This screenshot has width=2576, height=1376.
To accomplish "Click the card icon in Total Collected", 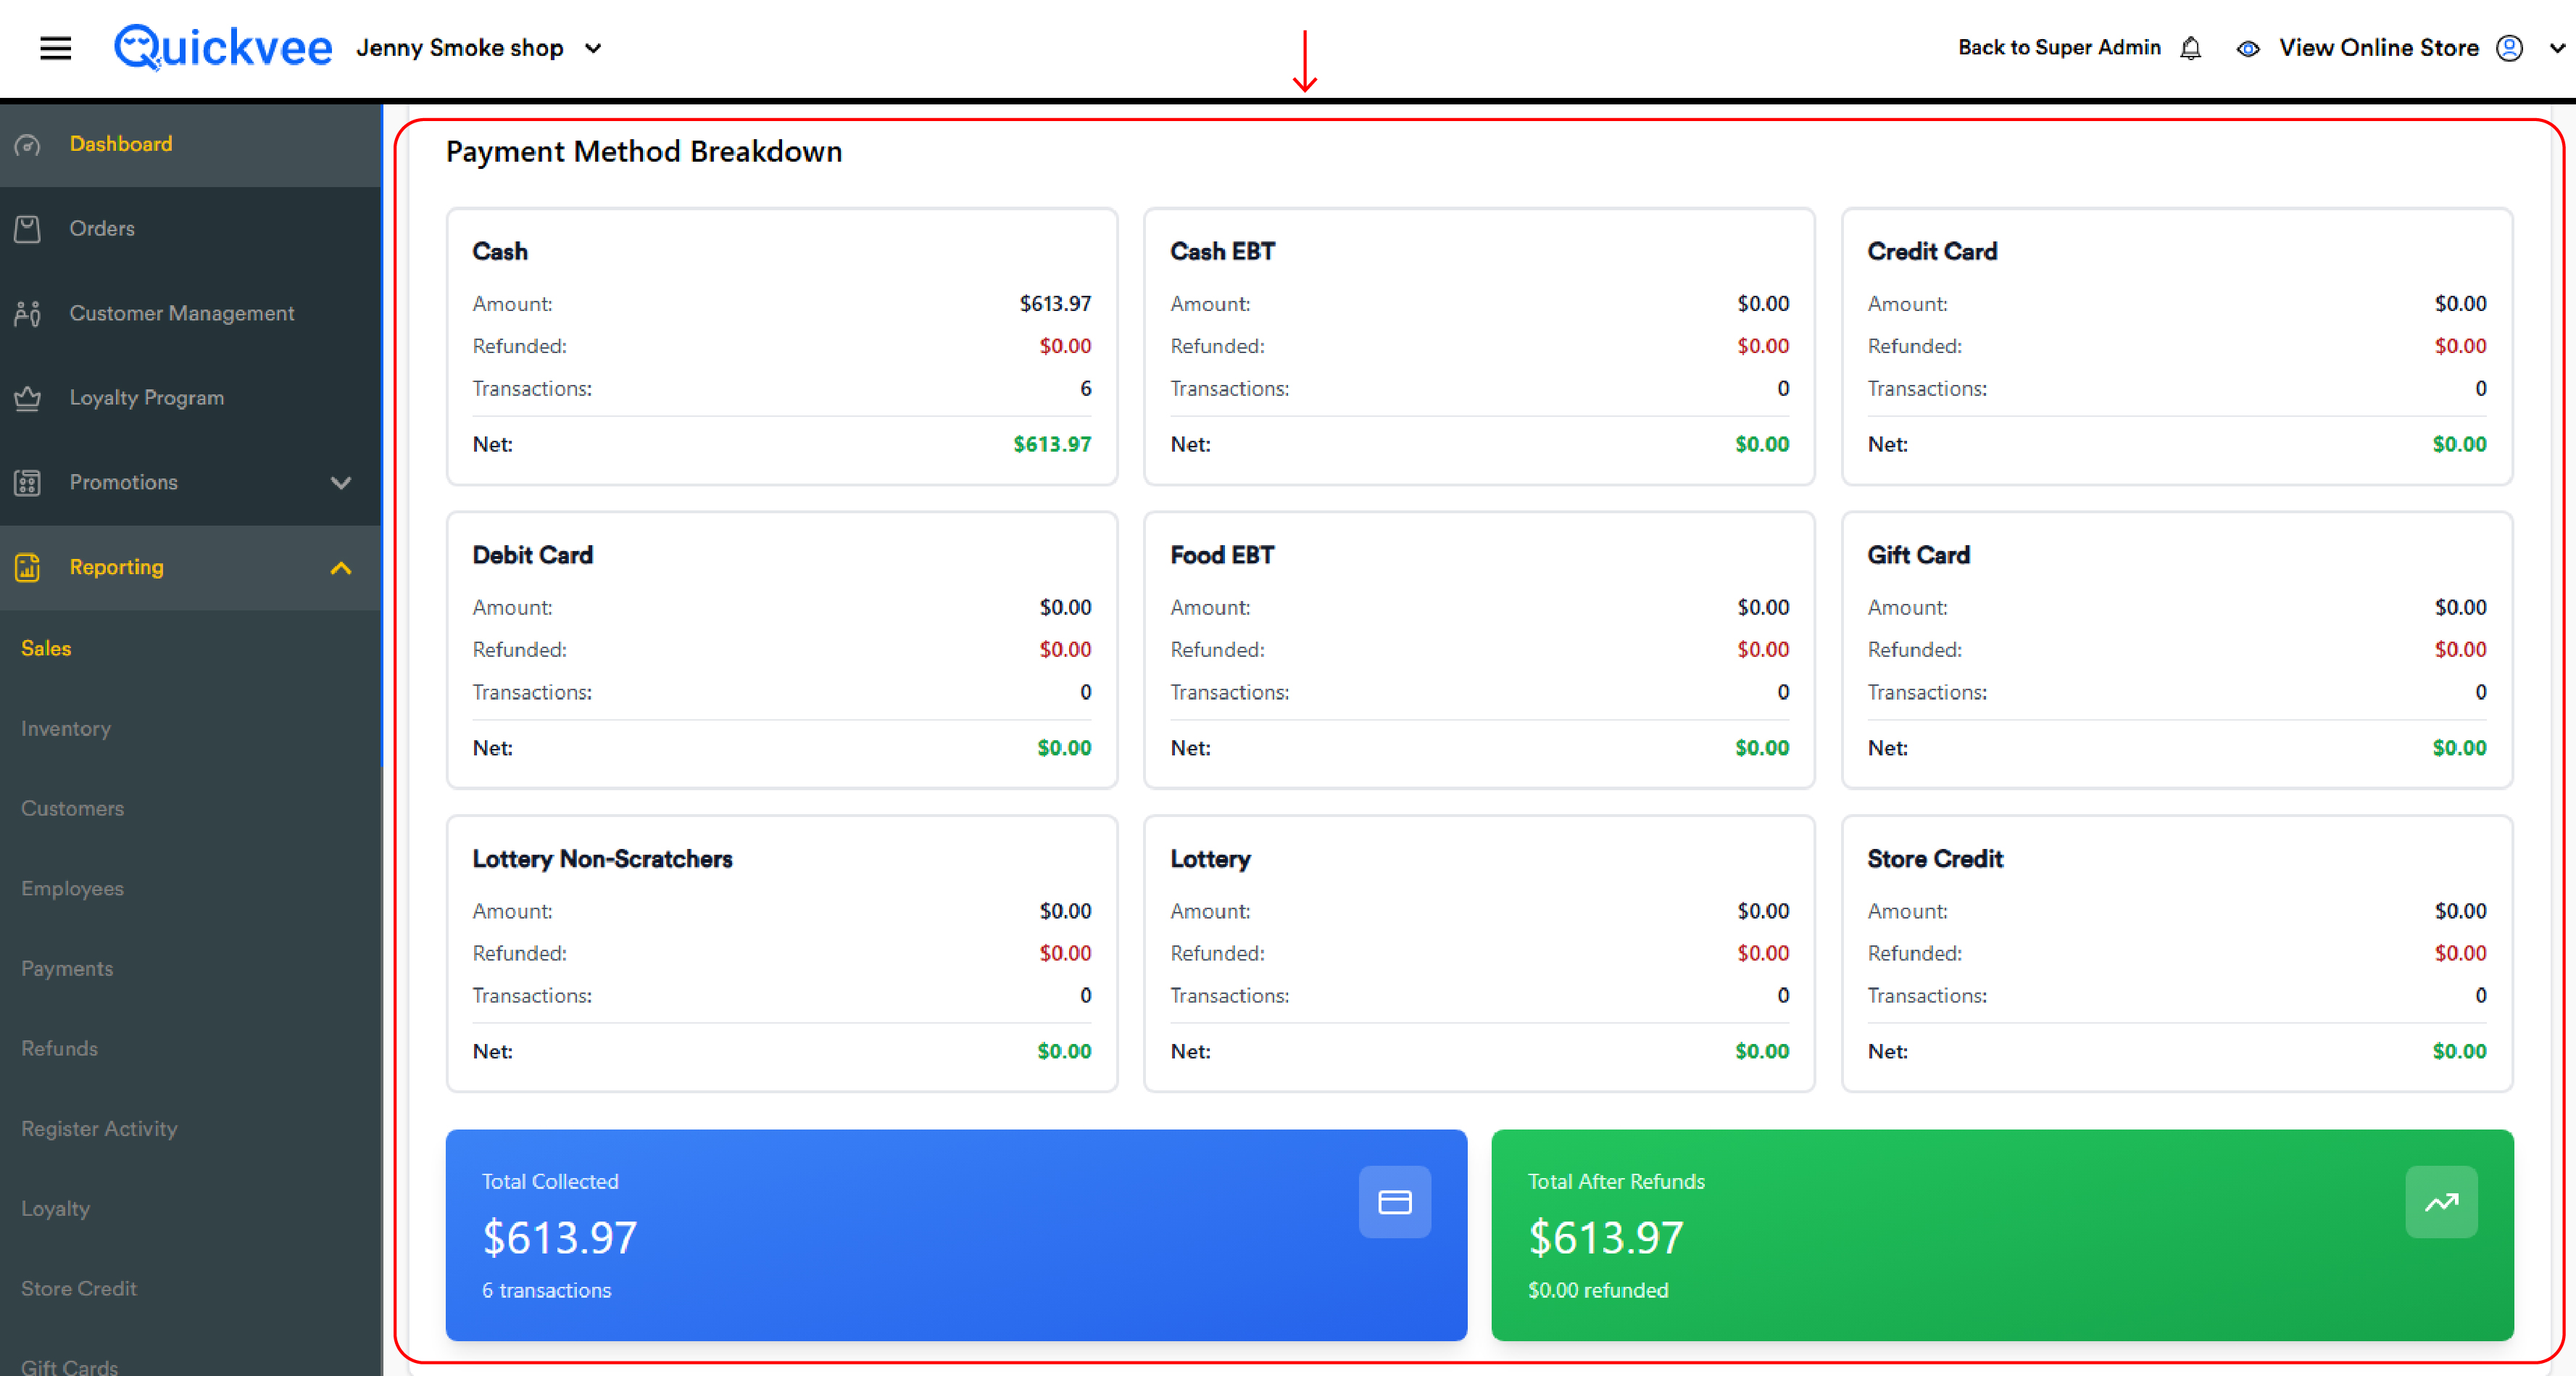I will [x=1394, y=1201].
